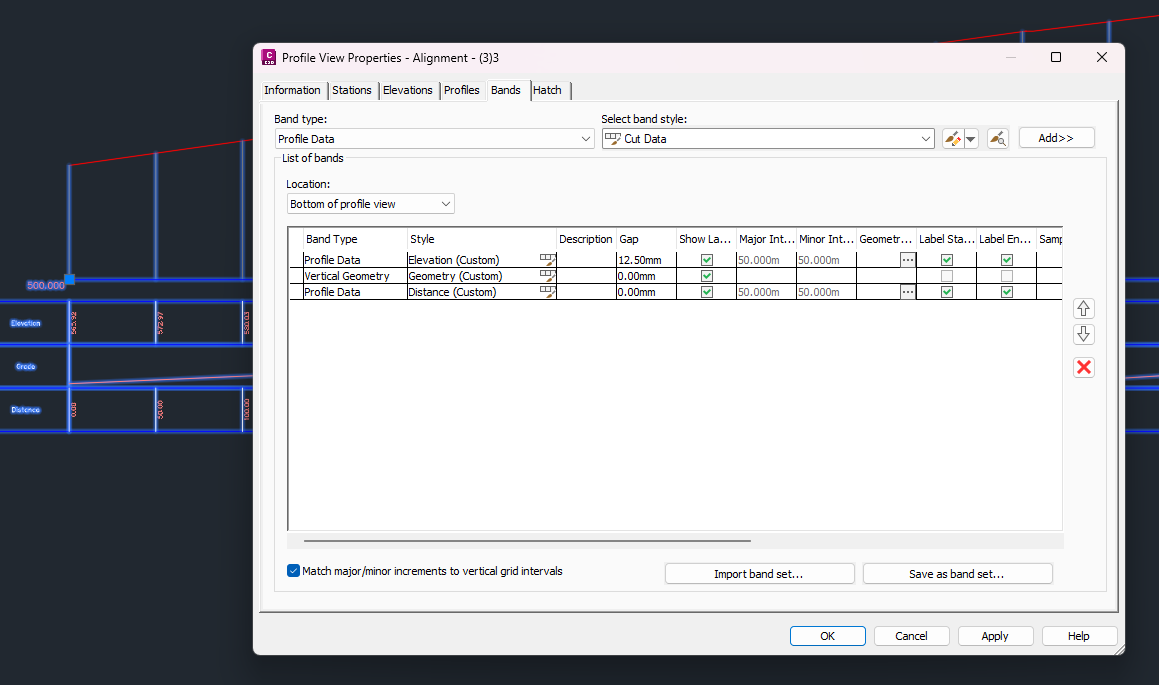
Task: Click the OK button
Action: [827, 636]
